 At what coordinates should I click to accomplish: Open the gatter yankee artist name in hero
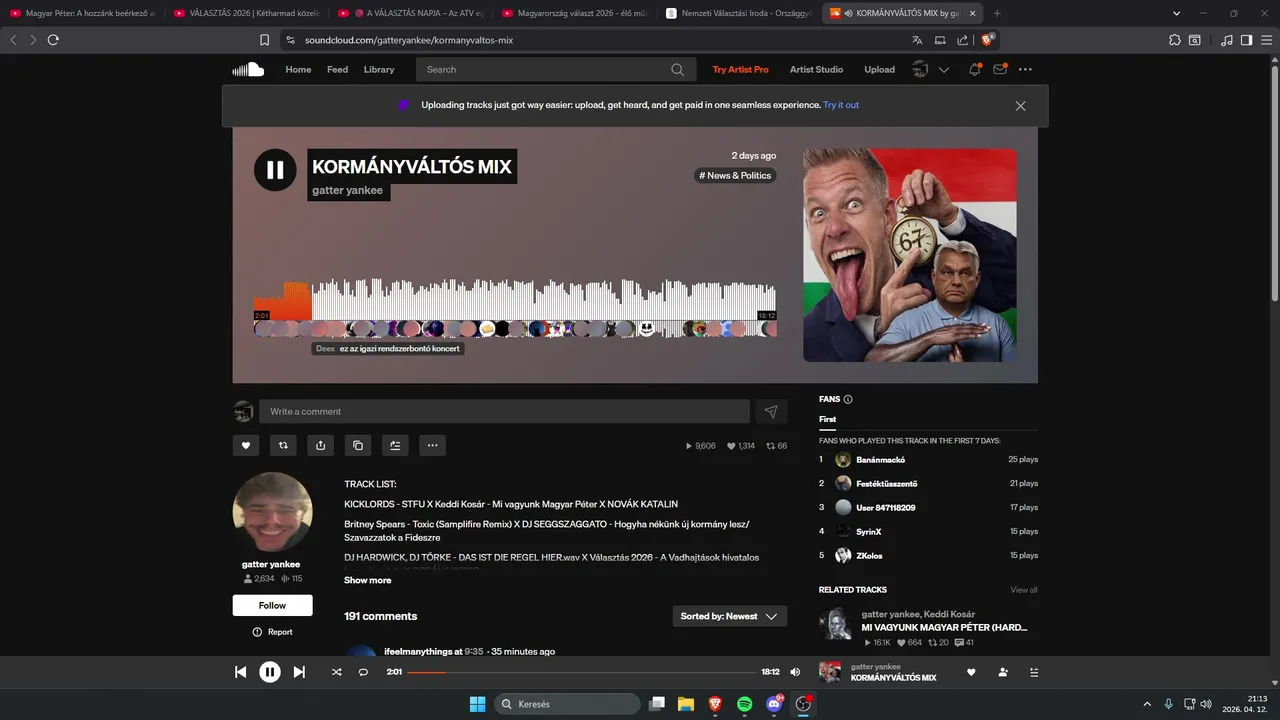347,190
